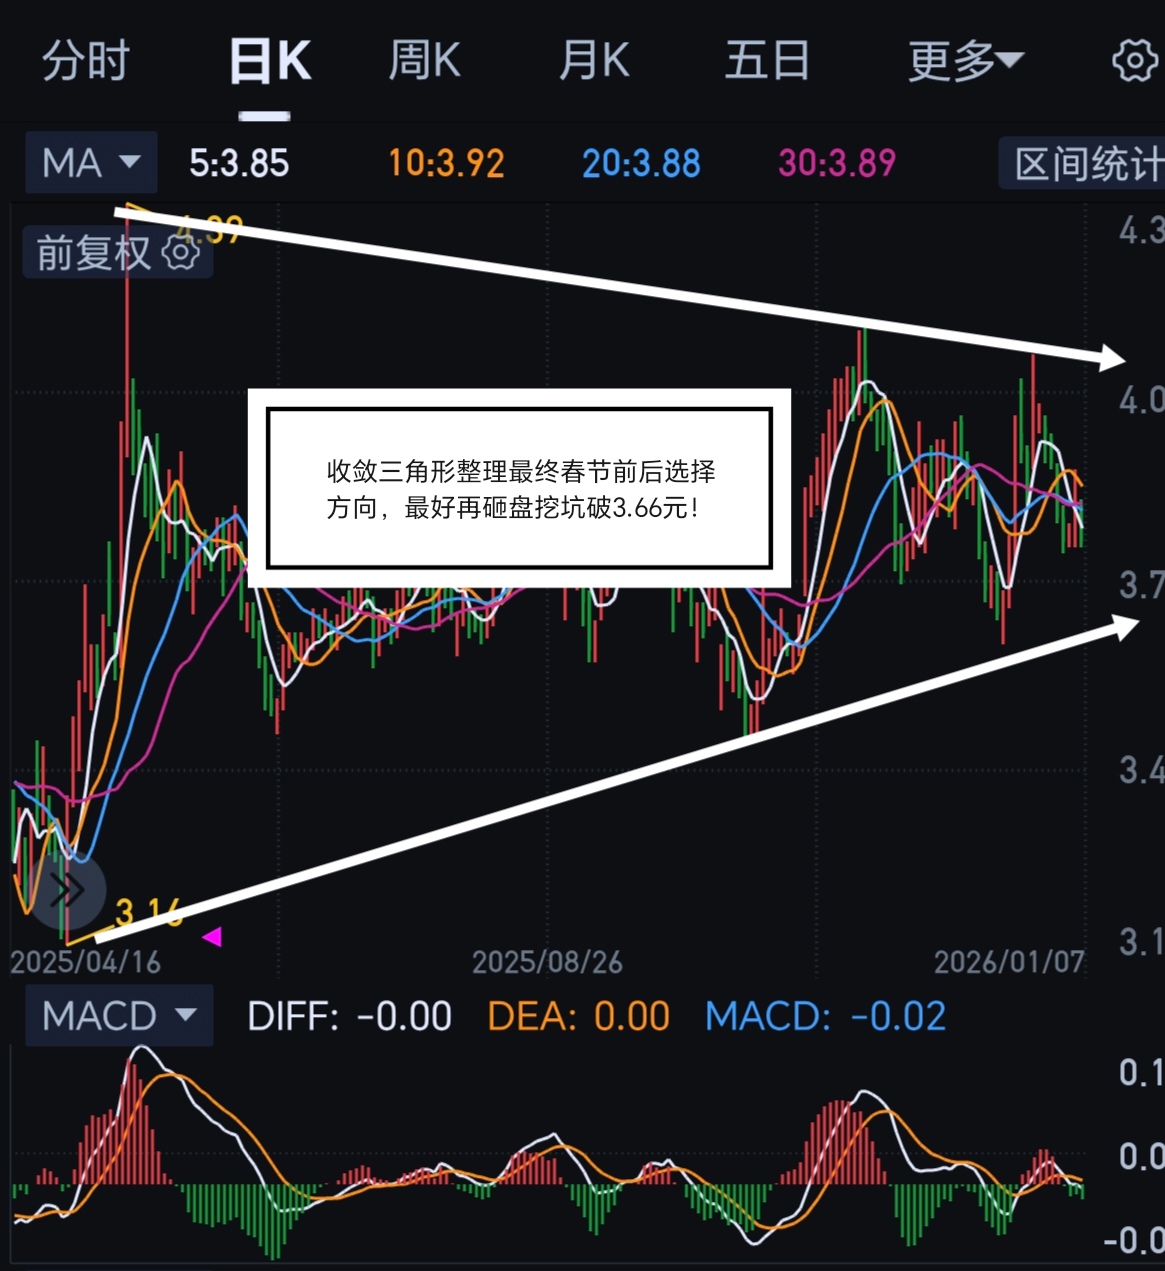This screenshot has height=1271, width=1165.
Task: Click the orange MA 10:3.92 label
Action: coord(446,163)
